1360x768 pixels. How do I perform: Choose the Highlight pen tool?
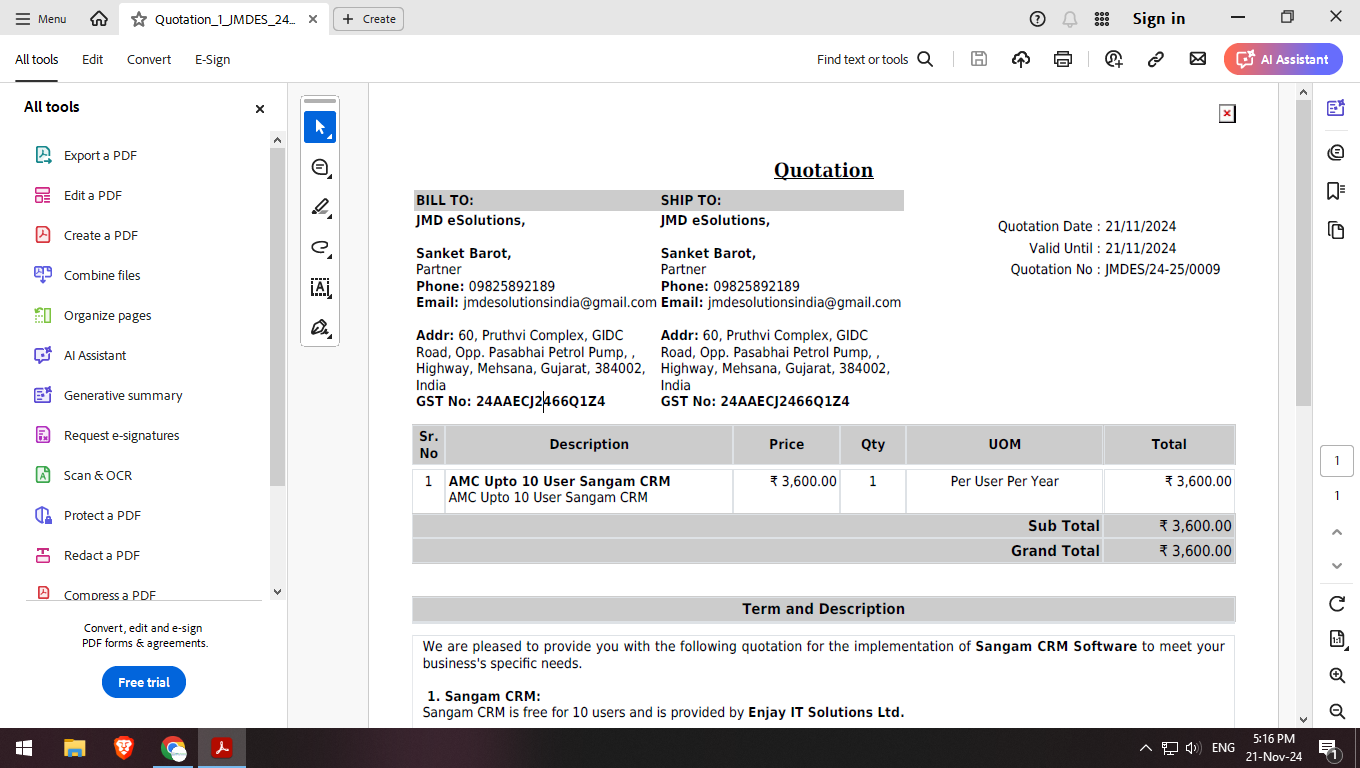coord(320,207)
